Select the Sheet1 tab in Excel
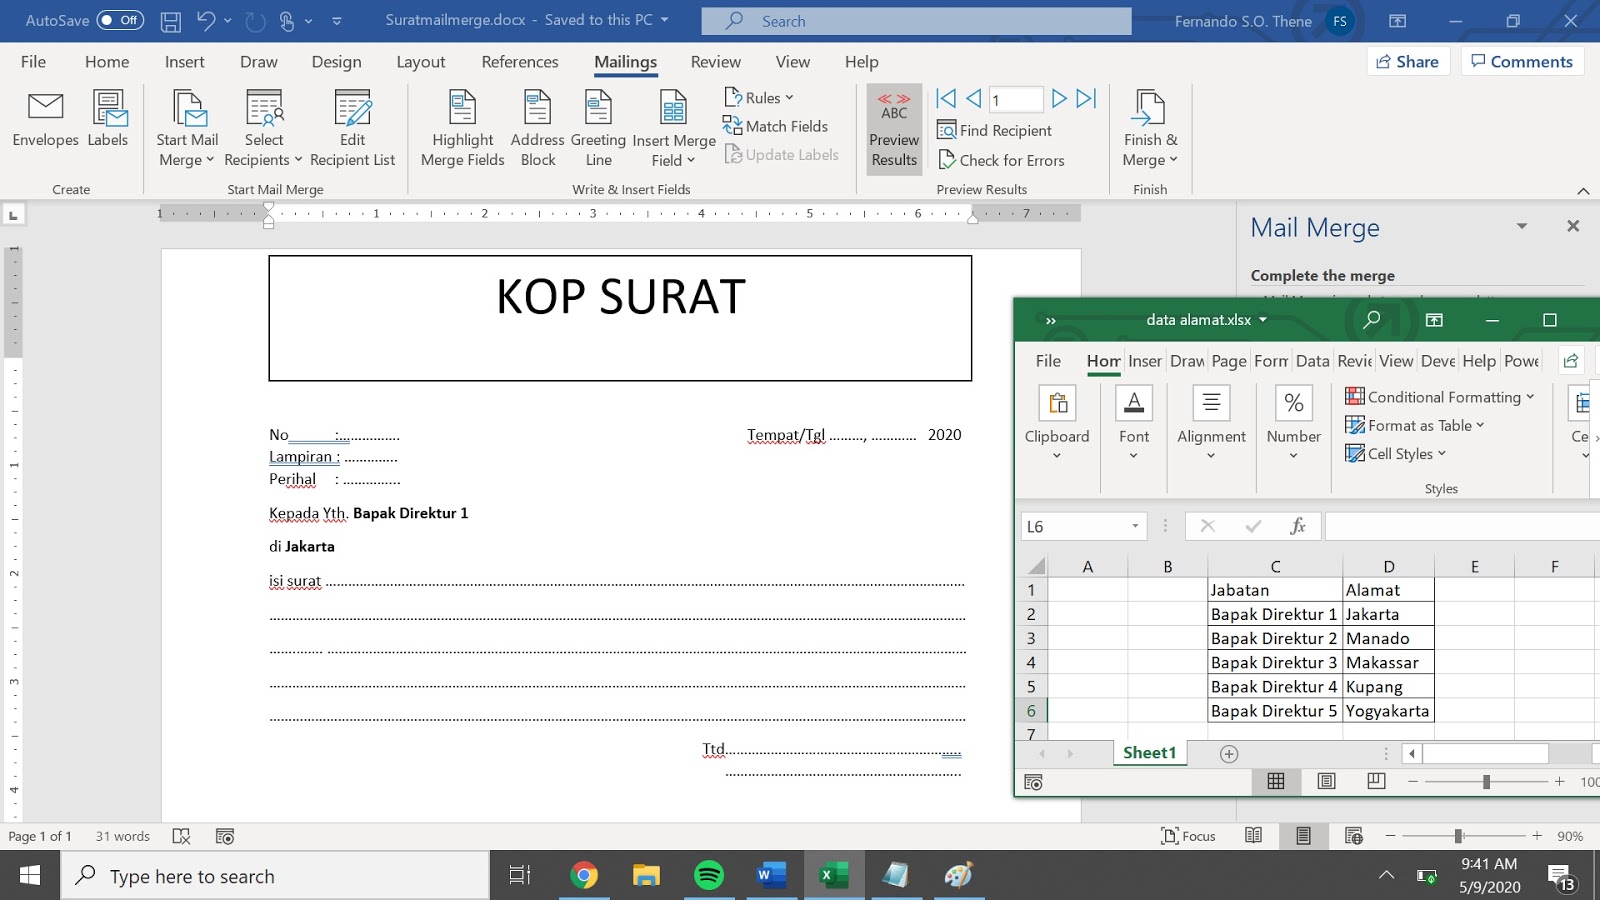1600x900 pixels. 1149,752
